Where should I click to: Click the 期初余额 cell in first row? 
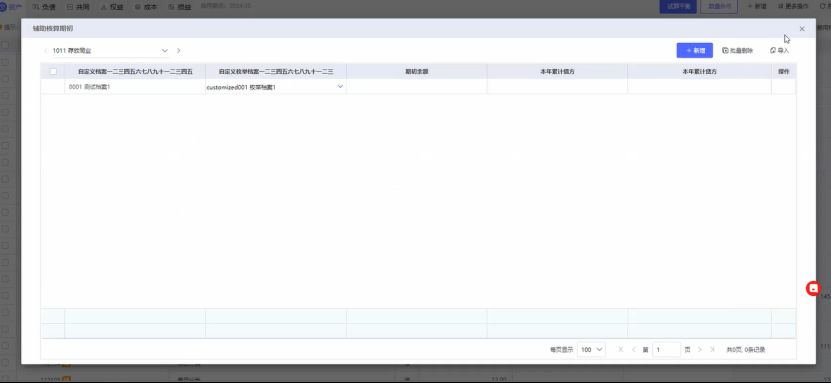coord(417,86)
